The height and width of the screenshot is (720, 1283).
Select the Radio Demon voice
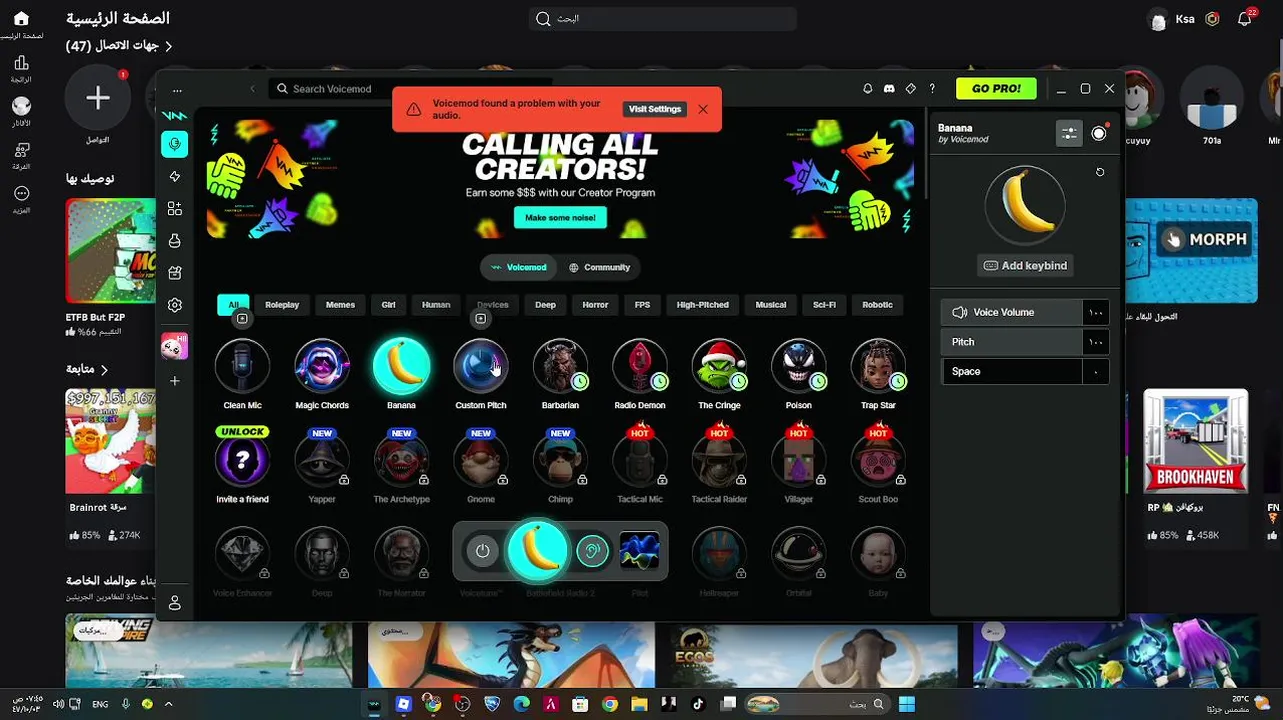coord(640,366)
